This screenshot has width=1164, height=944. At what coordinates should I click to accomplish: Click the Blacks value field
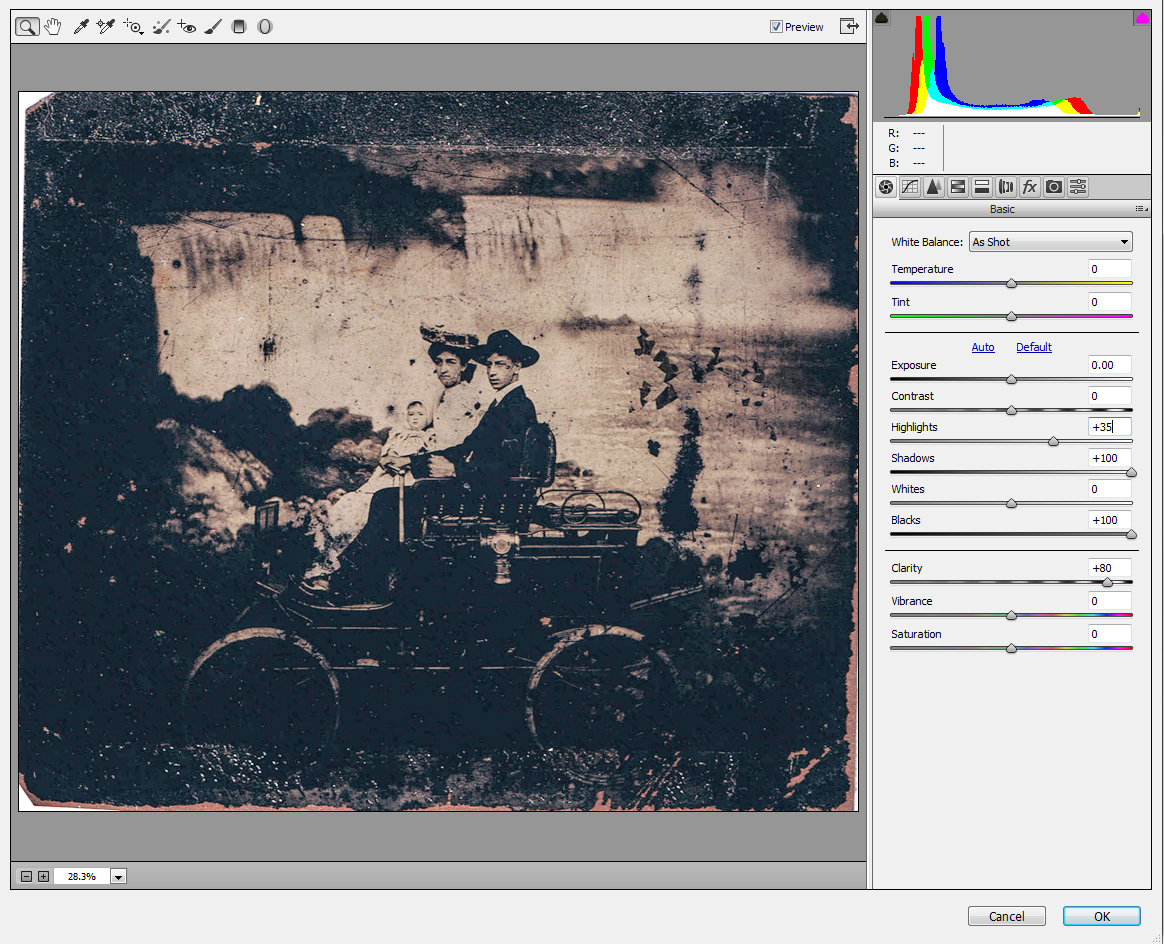tap(1110, 520)
